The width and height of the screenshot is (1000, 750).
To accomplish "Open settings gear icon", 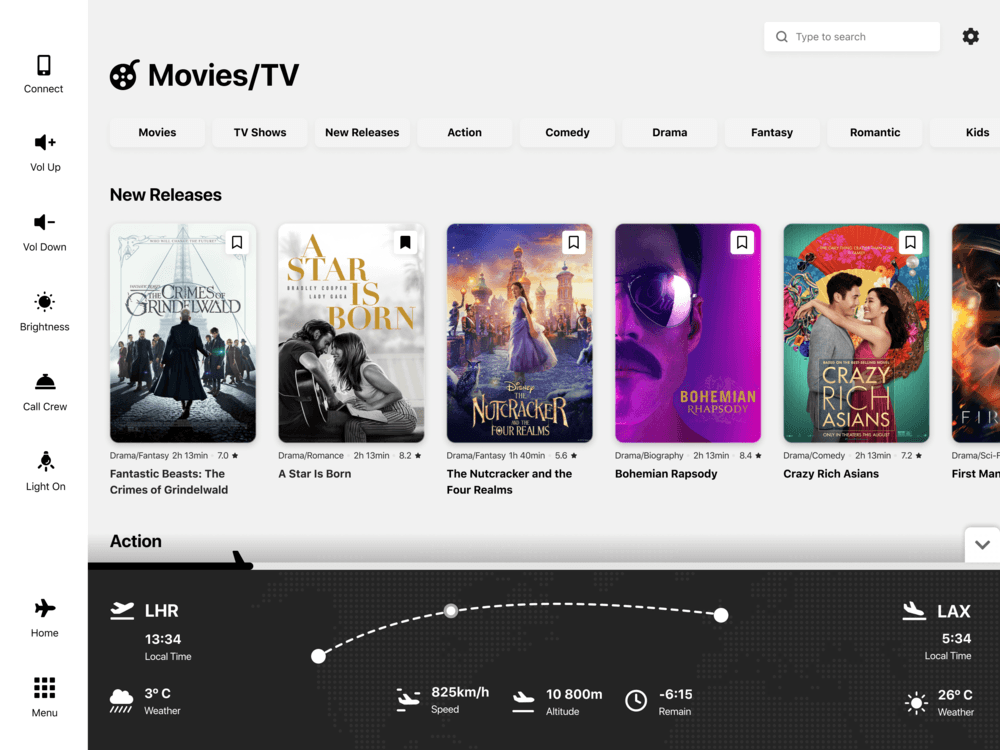I will click(970, 36).
